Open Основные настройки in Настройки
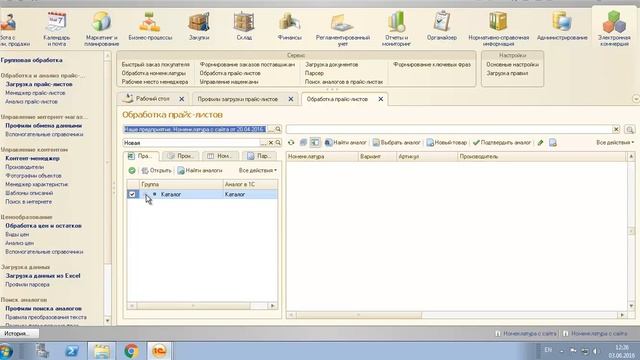Screen dimensions: 640x360 pos(512,64)
